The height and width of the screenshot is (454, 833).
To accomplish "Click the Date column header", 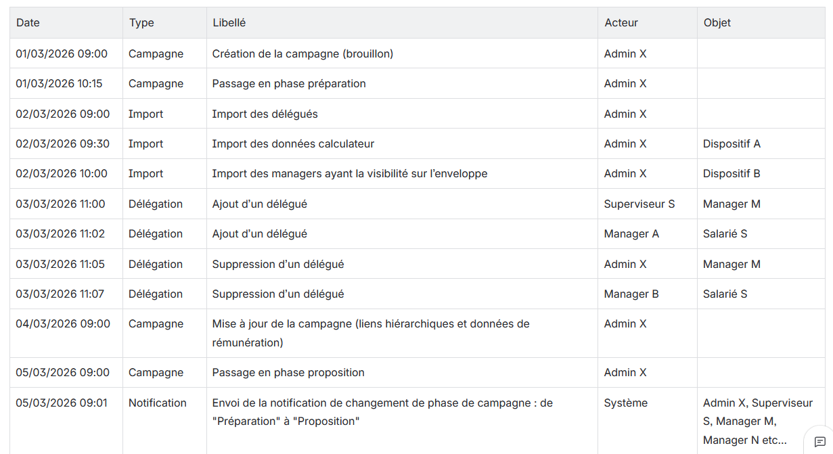I will click(28, 23).
